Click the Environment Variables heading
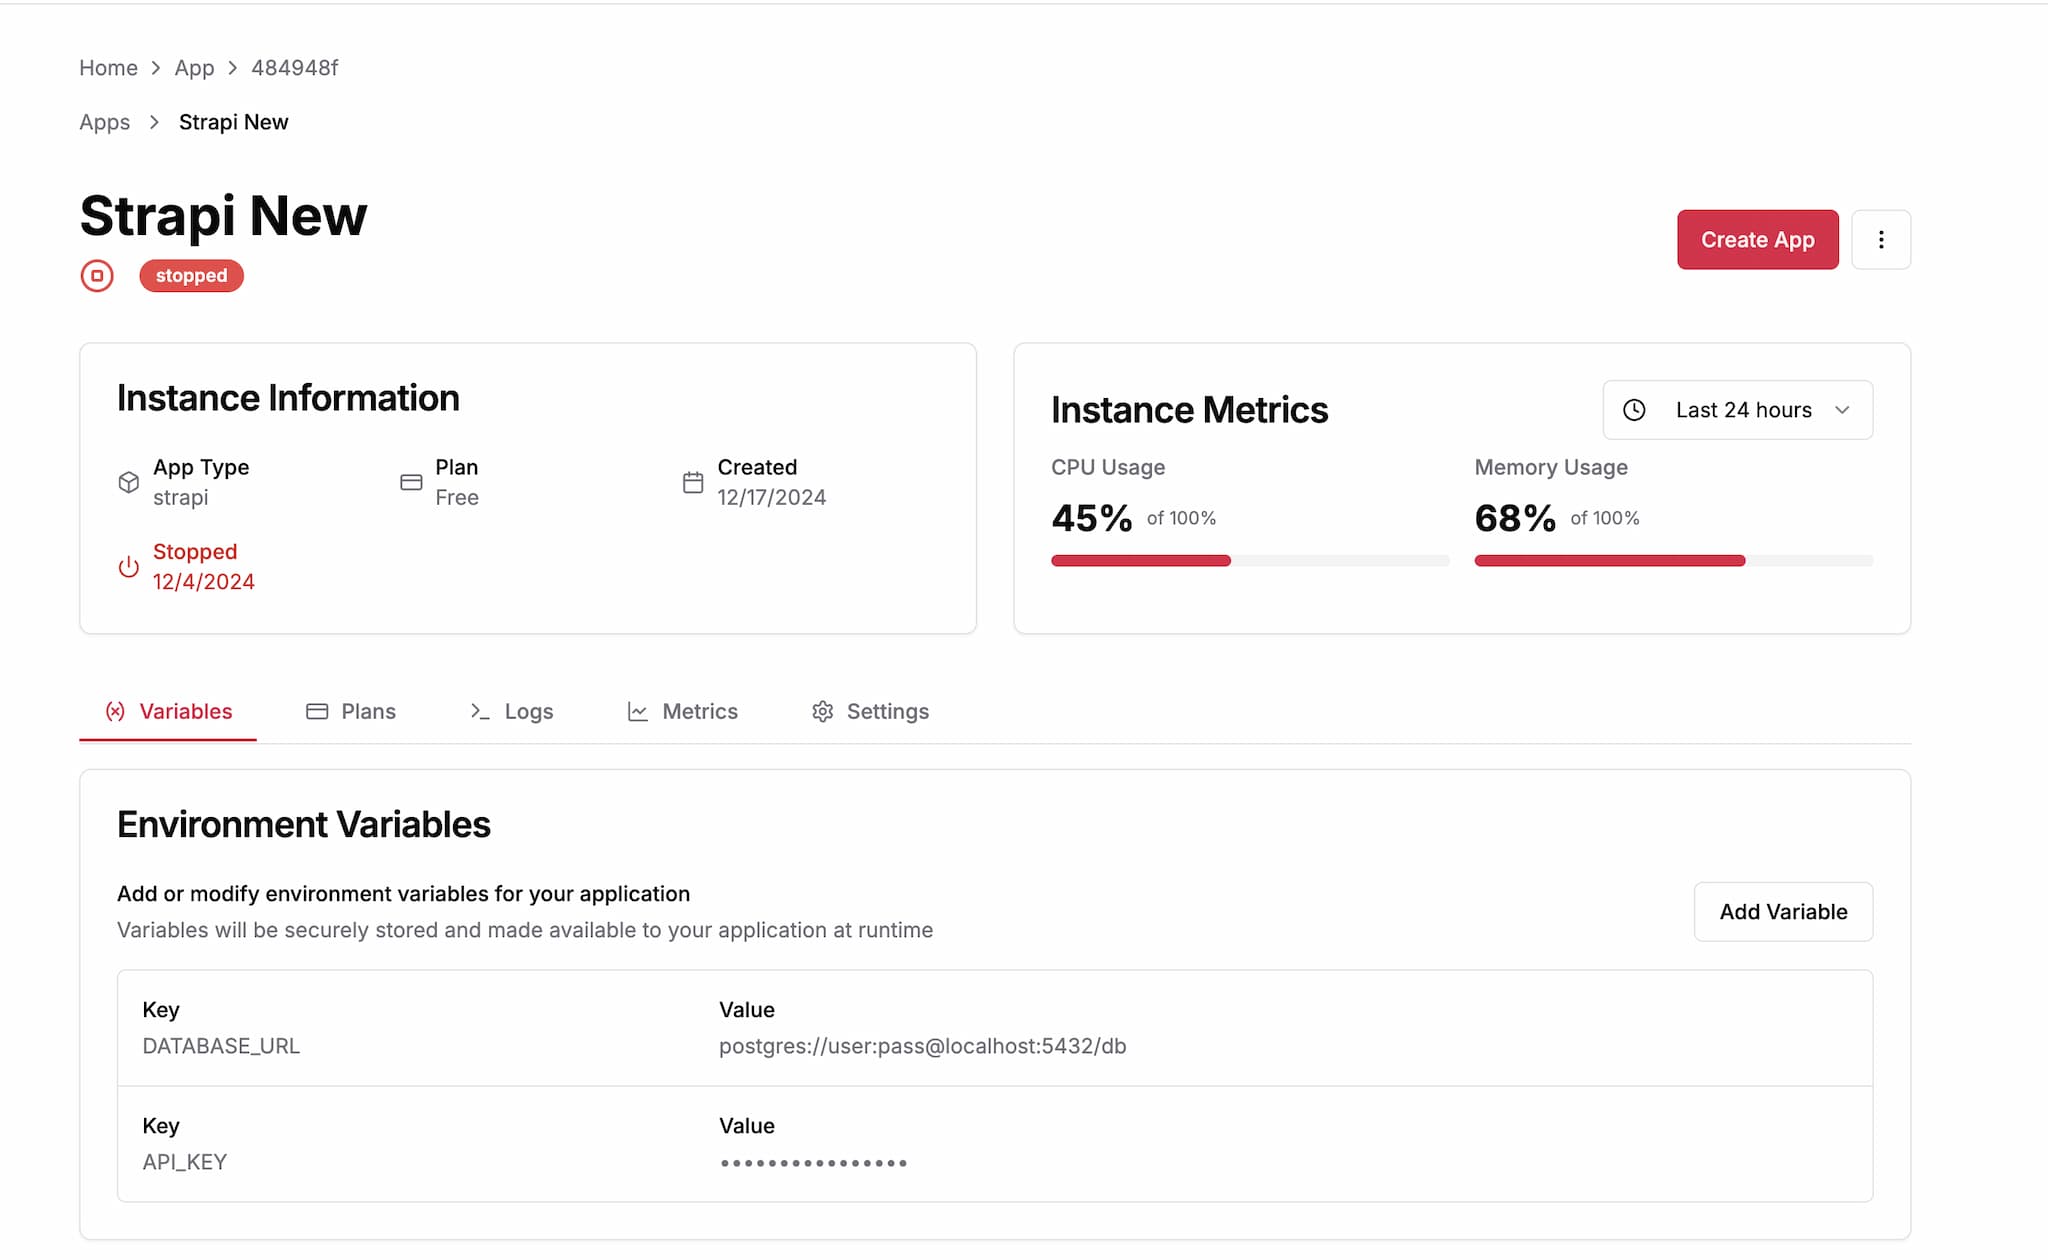Screen dimensions: 2048x1260 click(x=304, y=825)
